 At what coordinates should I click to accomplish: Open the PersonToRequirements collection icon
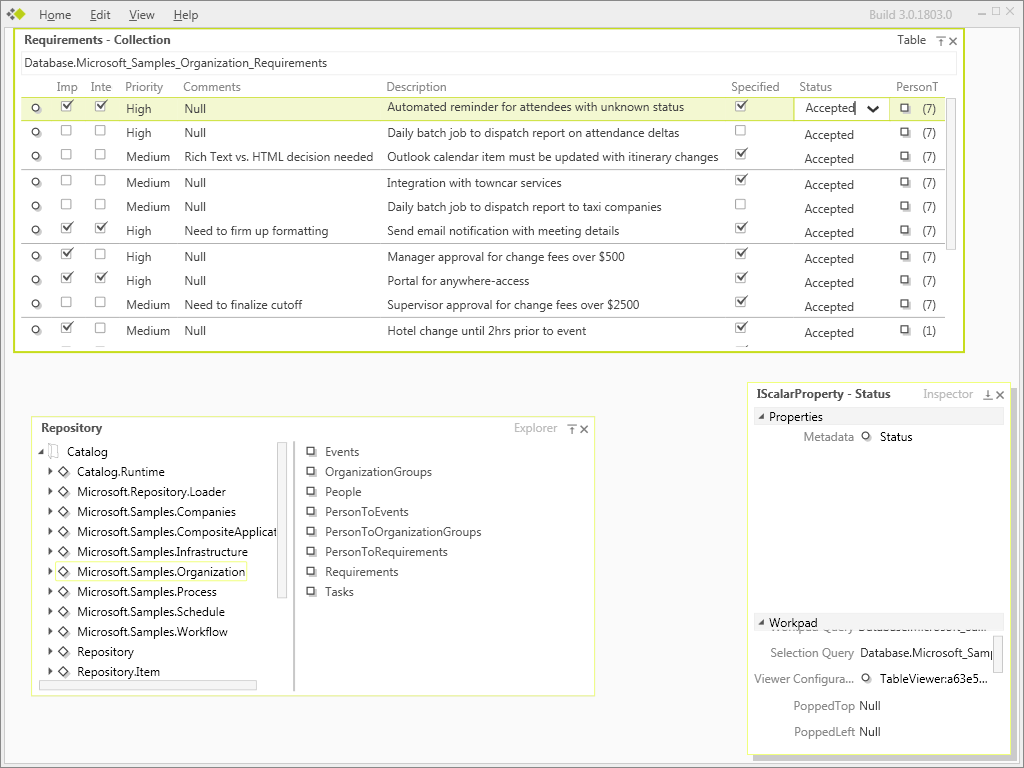click(x=312, y=552)
